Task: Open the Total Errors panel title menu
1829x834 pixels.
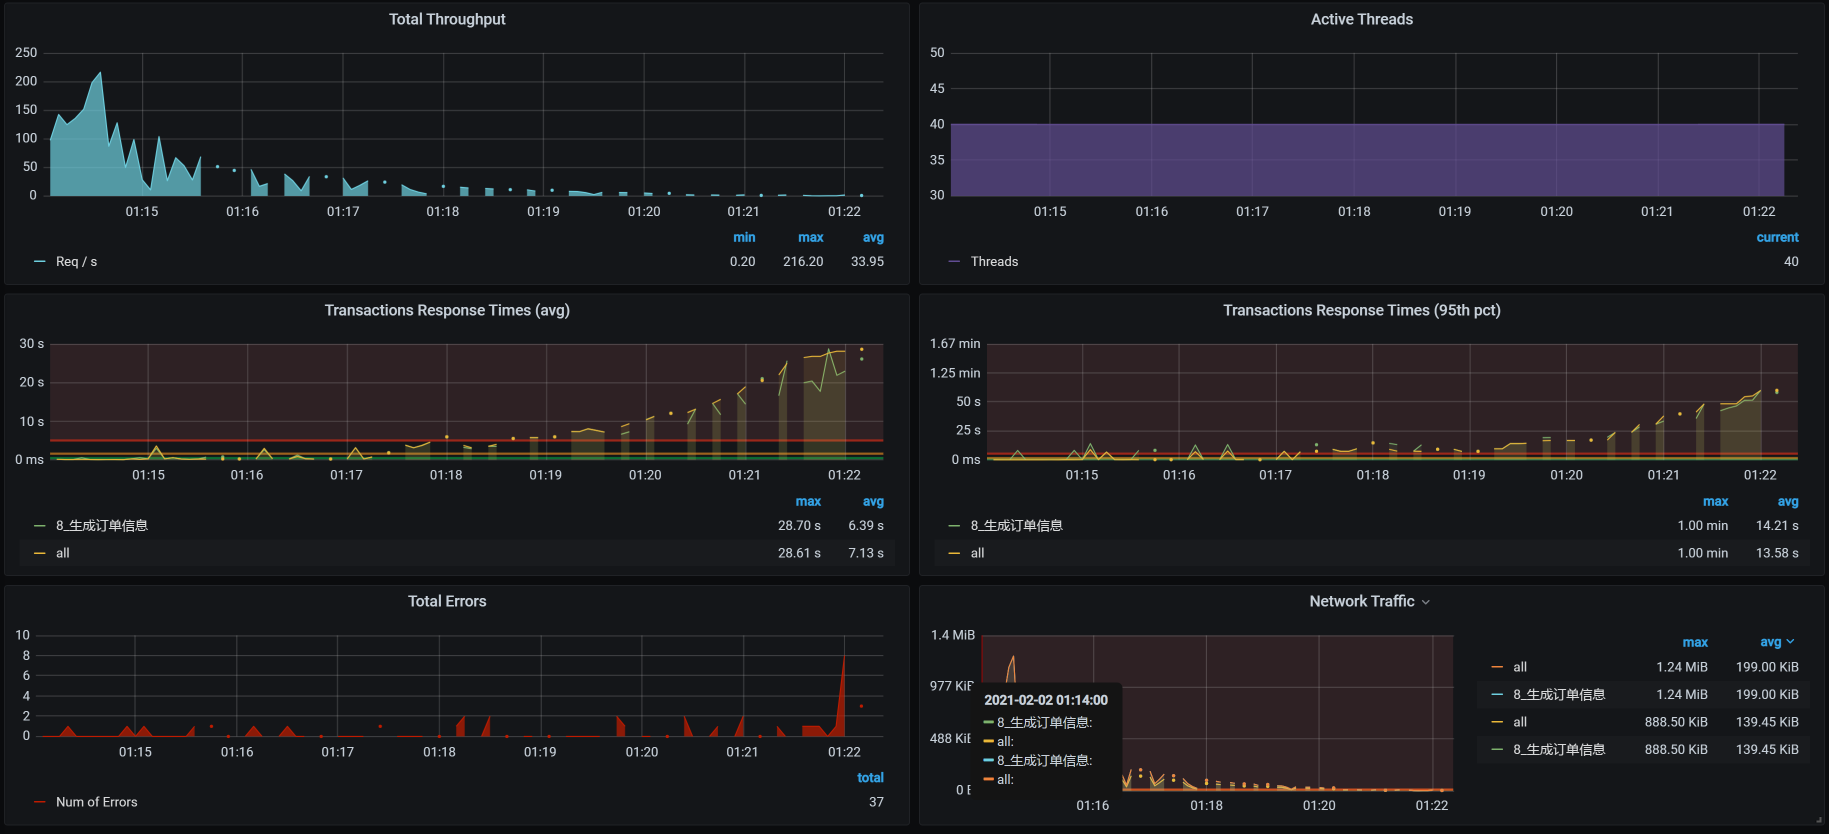Action: click(x=447, y=601)
